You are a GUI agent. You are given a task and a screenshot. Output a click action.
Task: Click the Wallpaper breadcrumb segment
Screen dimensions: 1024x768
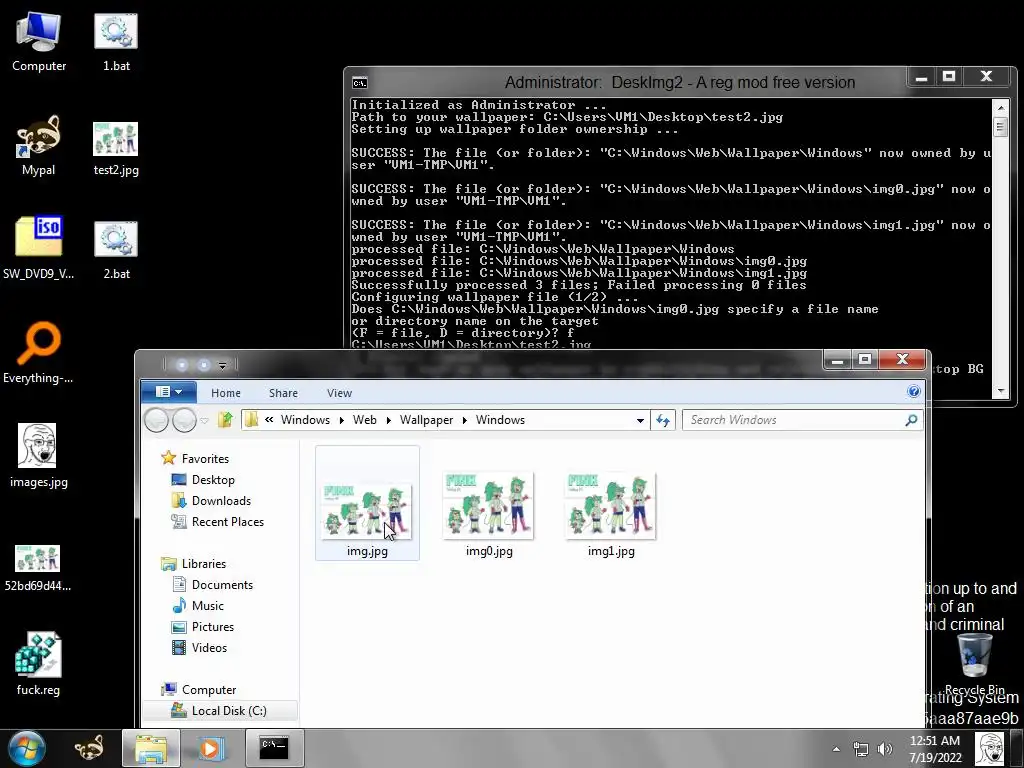426,420
